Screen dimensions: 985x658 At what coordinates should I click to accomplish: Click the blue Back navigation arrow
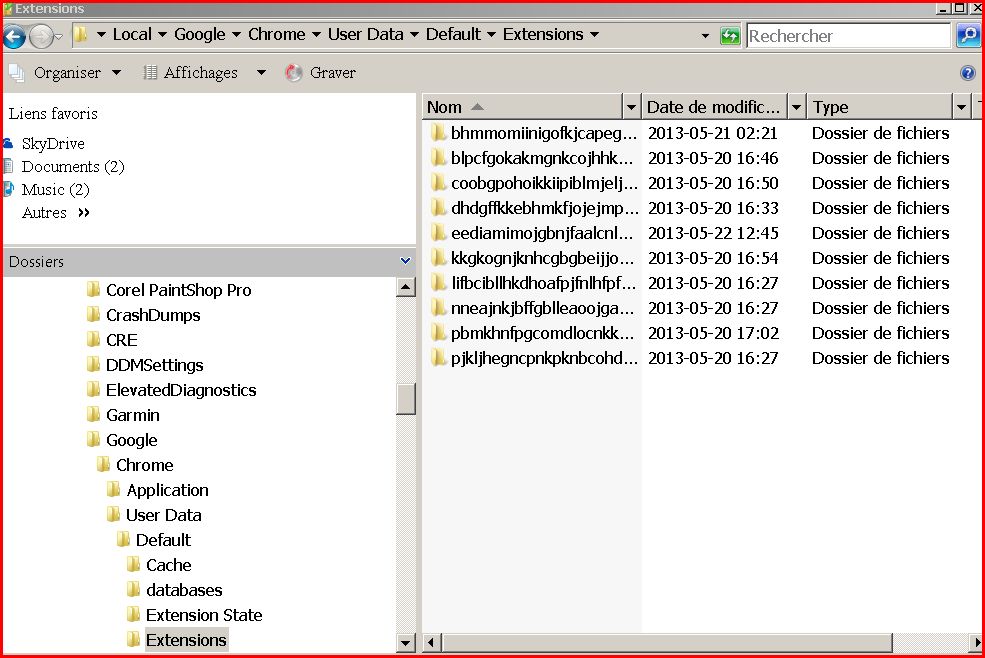pyautogui.click(x=13, y=37)
